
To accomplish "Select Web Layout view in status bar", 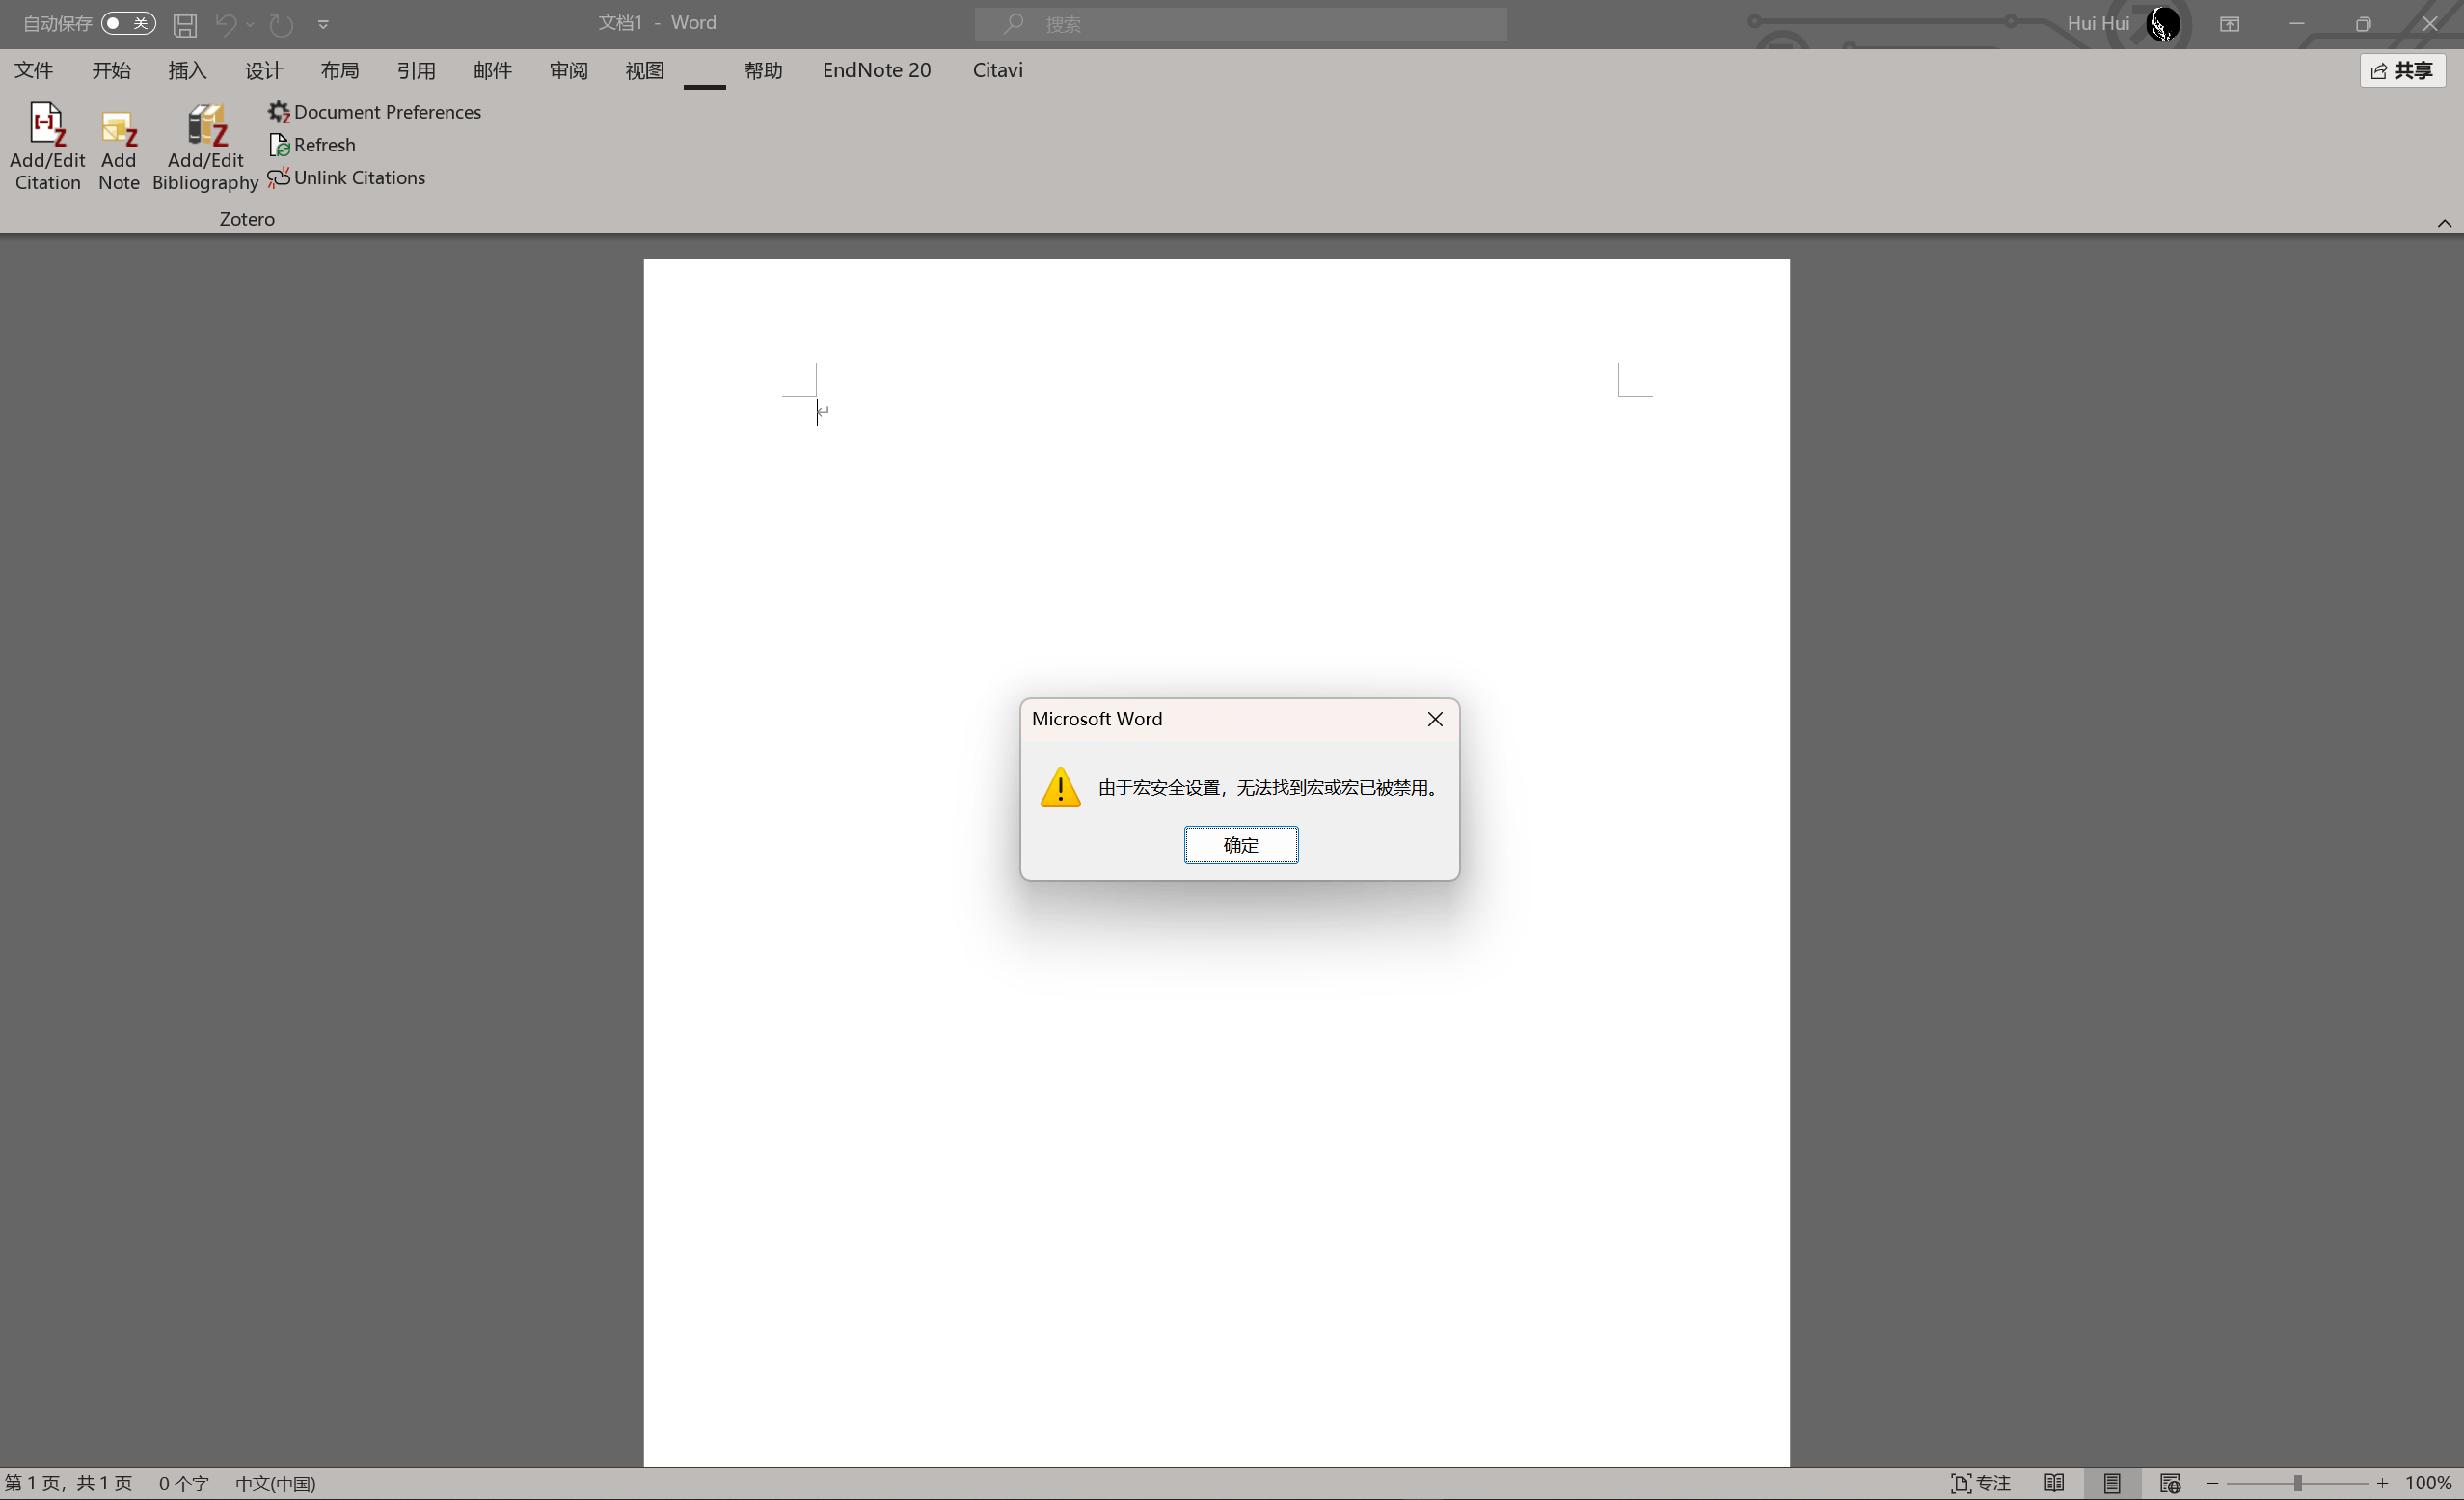I will [x=2169, y=1483].
